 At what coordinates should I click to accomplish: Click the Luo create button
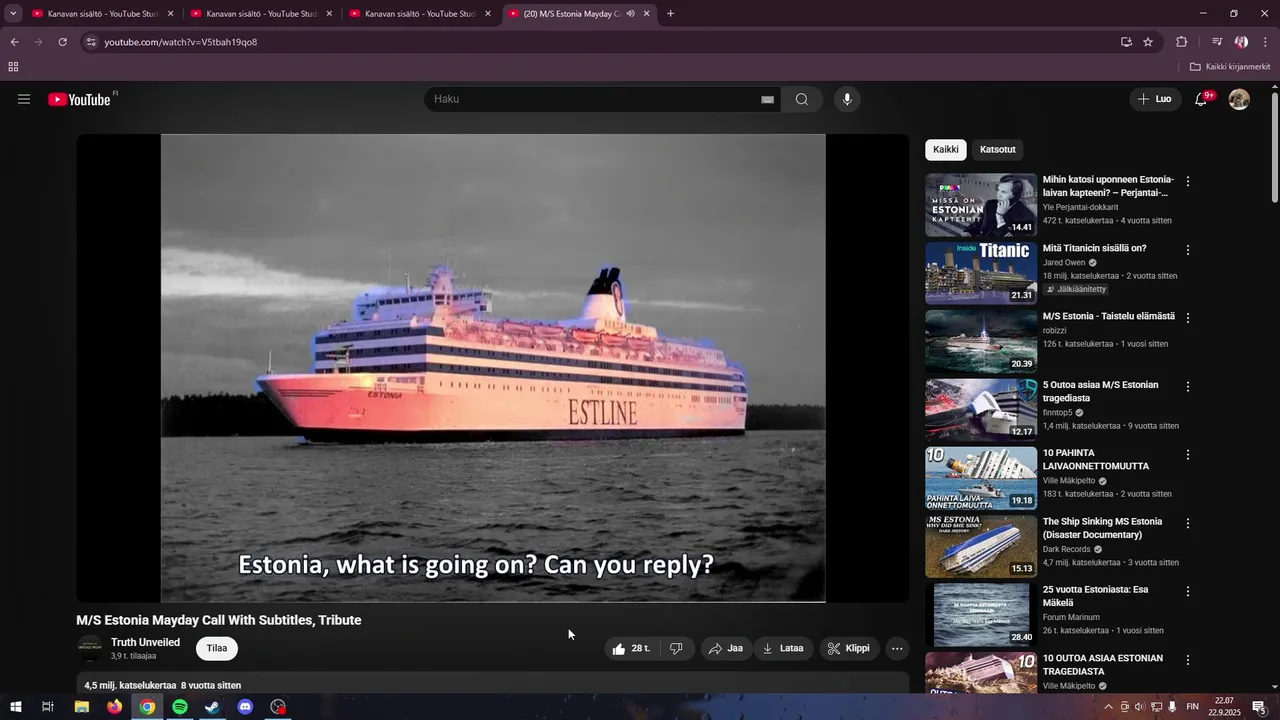(x=1155, y=99)
